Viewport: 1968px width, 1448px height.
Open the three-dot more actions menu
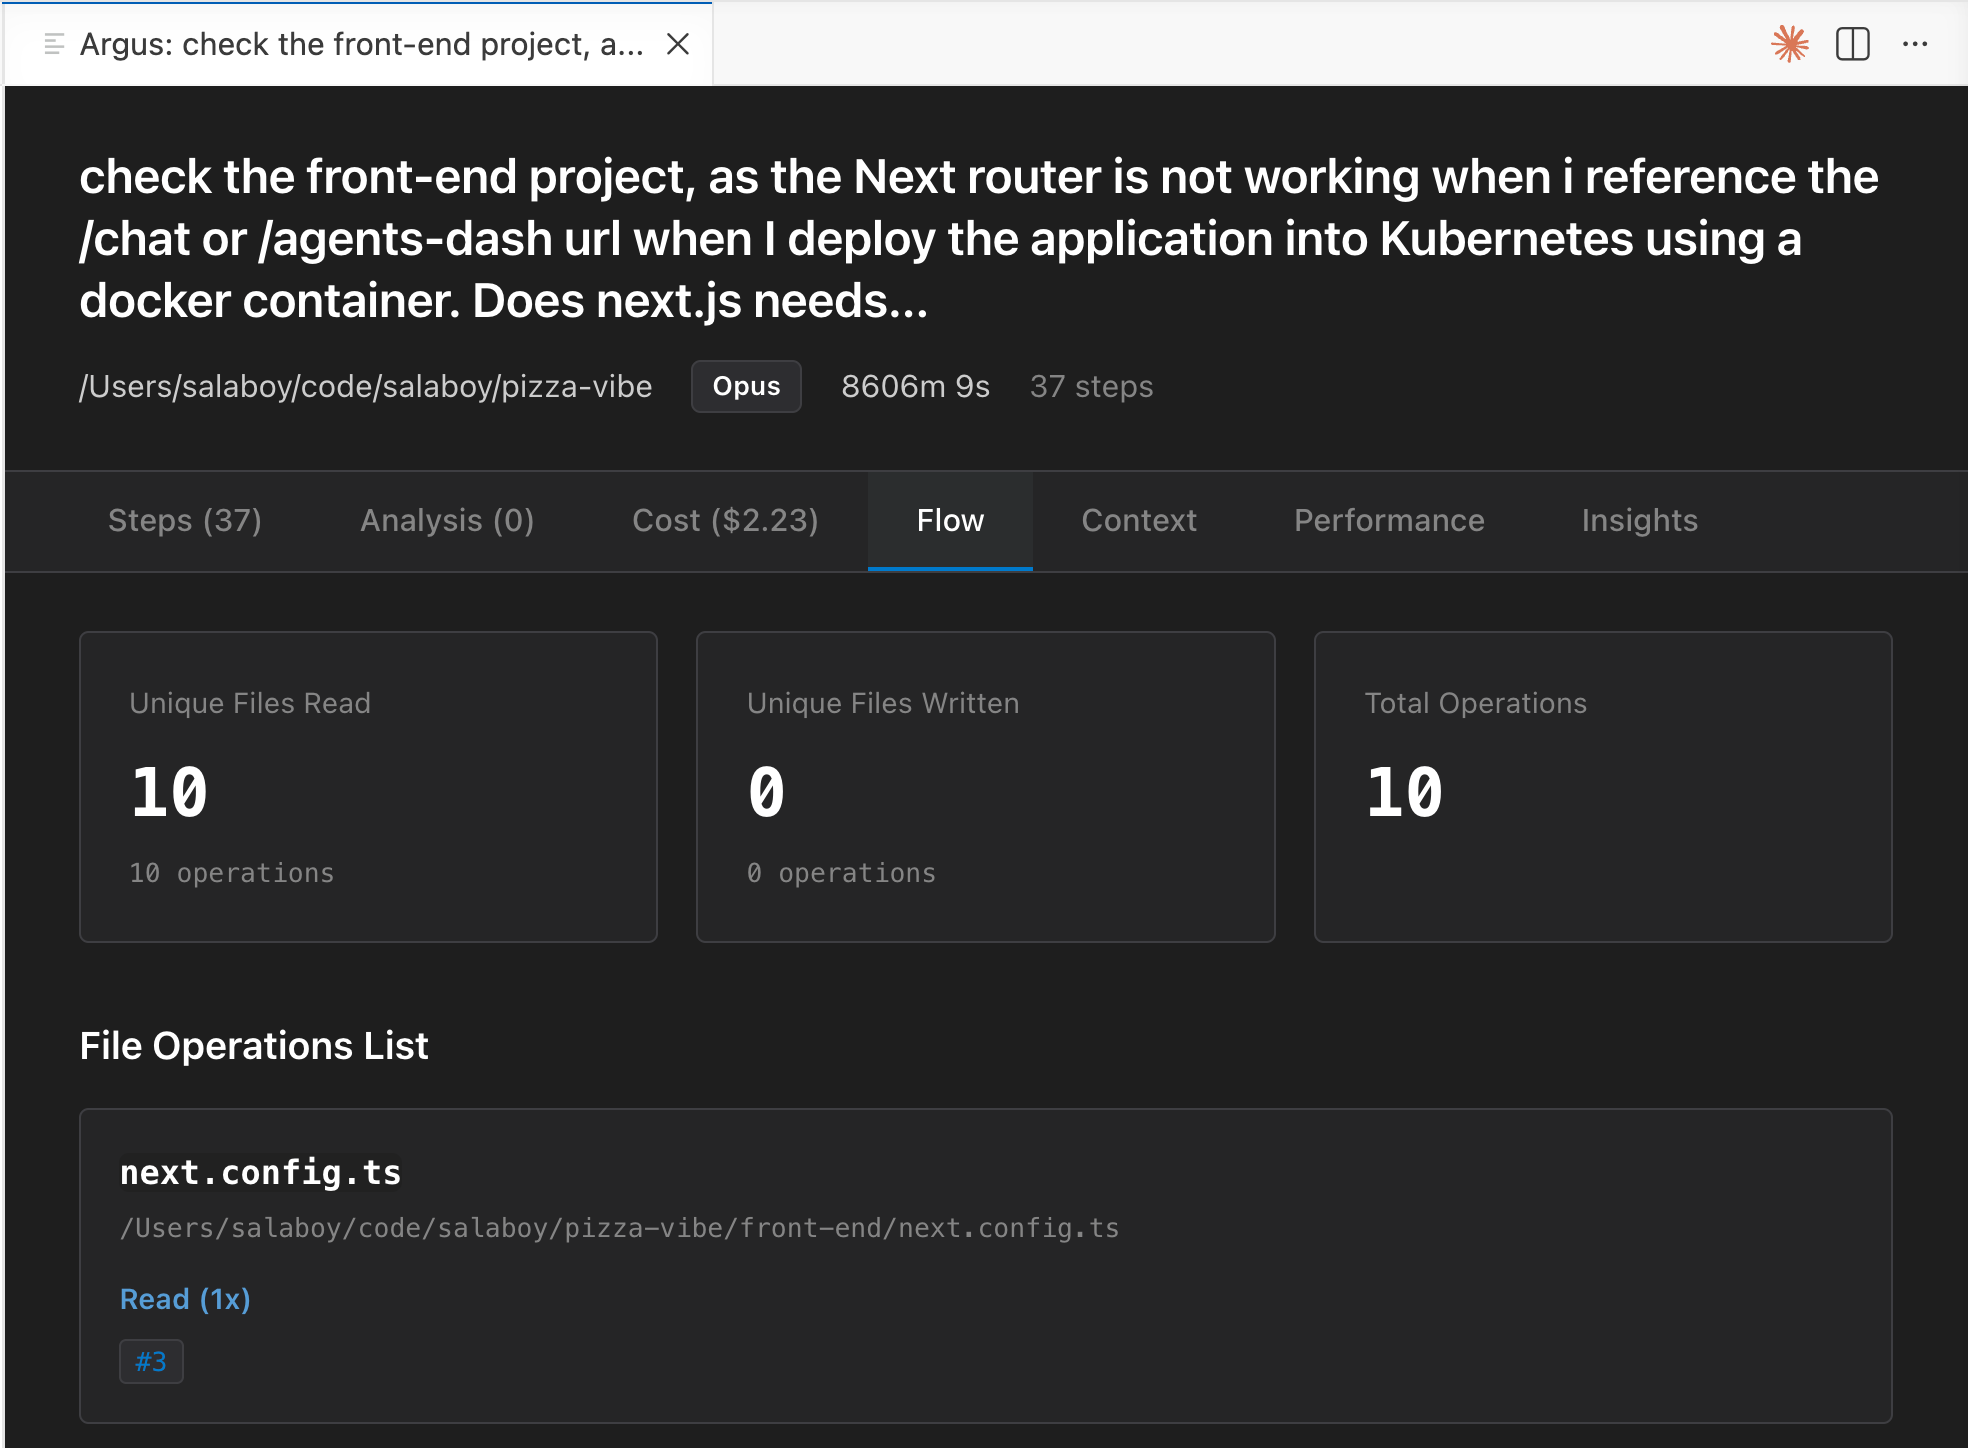pos(1914,44)
